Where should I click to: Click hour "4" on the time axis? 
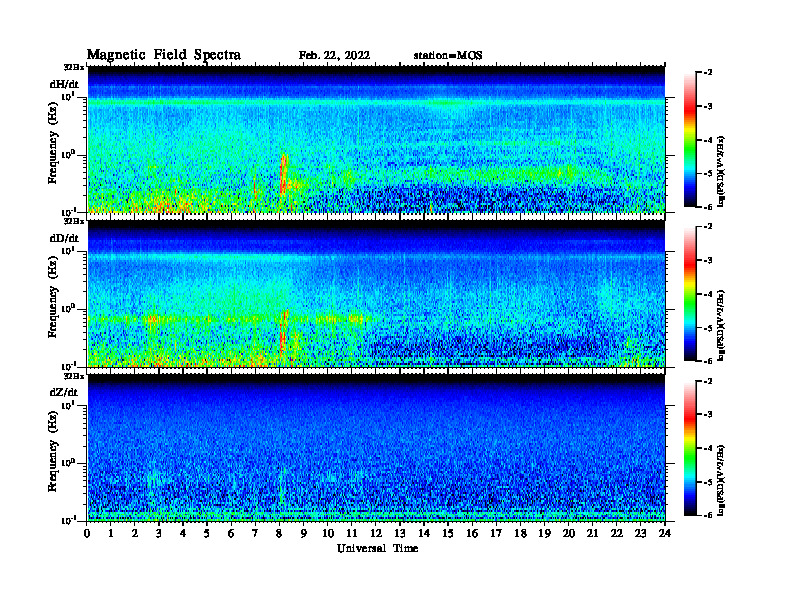coord(183,534)
